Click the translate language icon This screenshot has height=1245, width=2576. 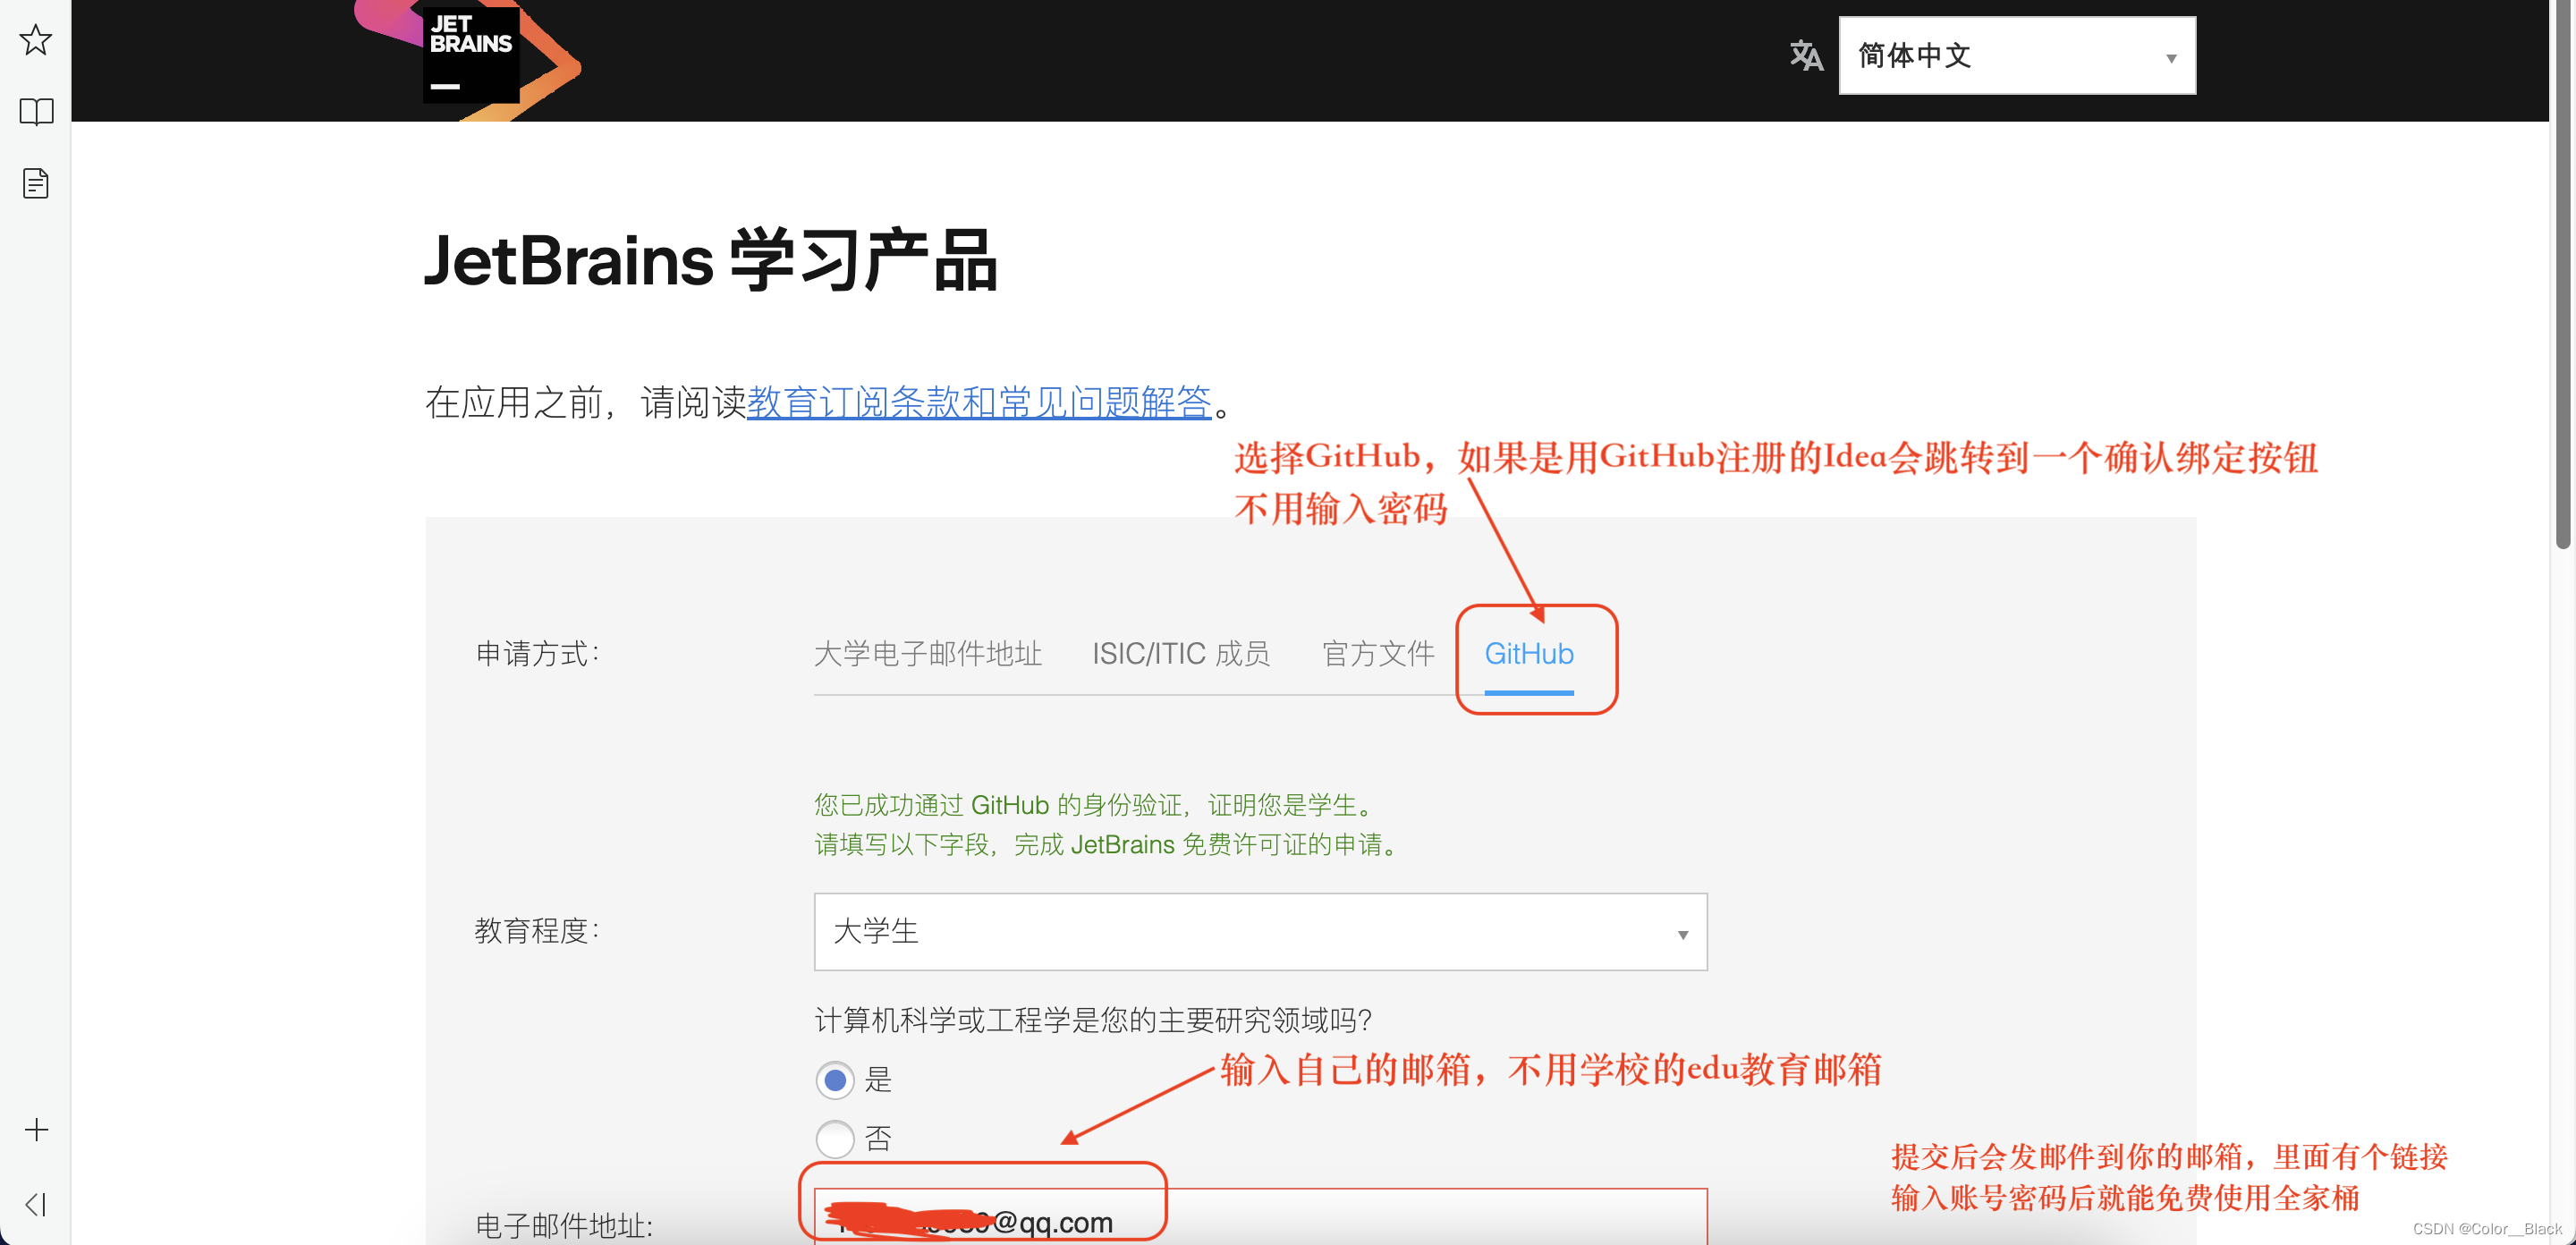1806,55
